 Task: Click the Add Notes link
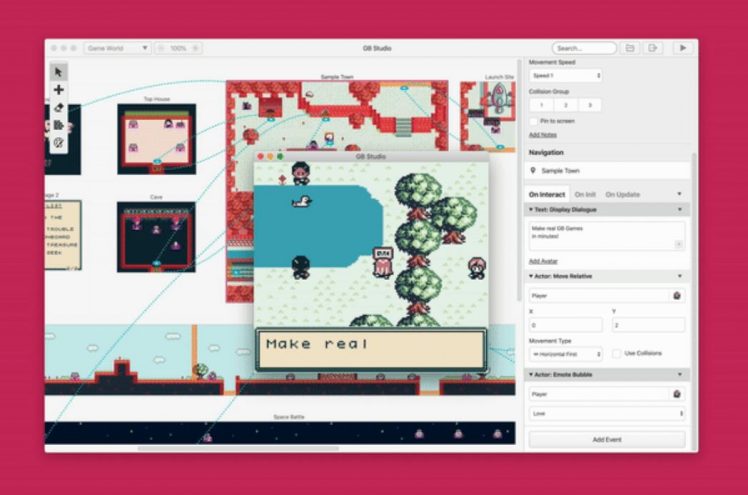click(x=543, y=134)
